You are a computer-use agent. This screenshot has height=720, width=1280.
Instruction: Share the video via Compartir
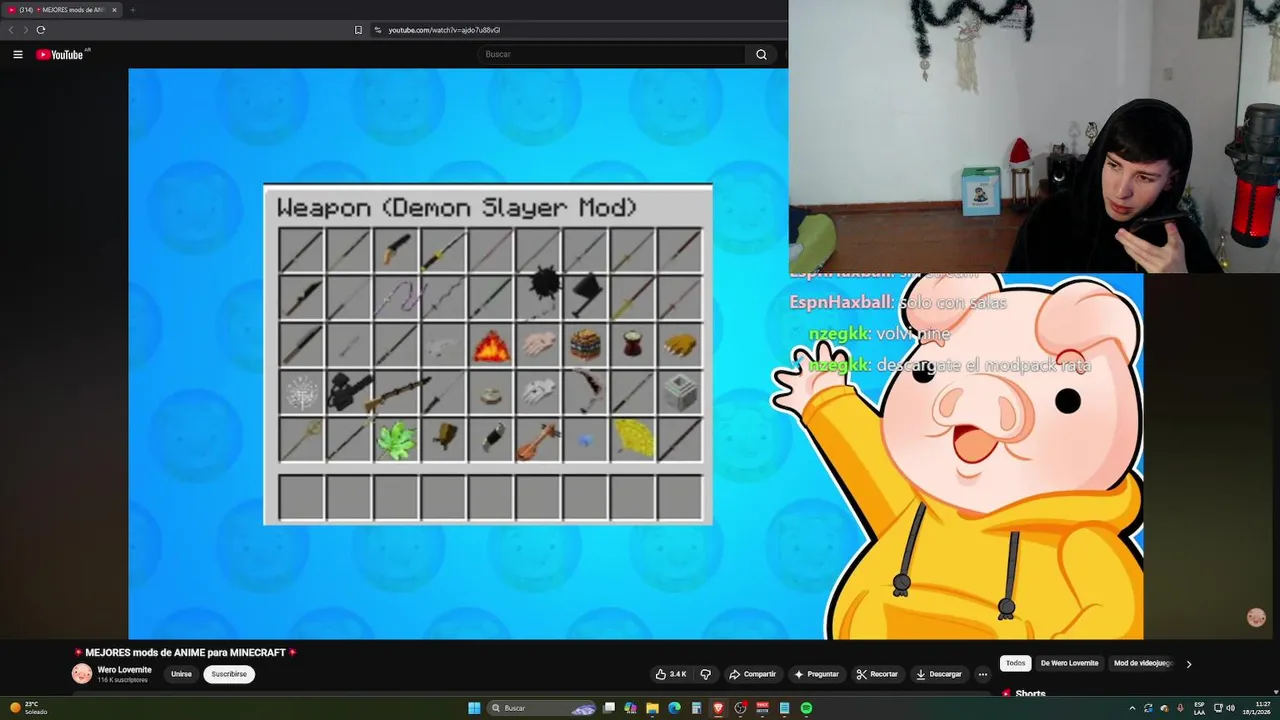[752, 674]
